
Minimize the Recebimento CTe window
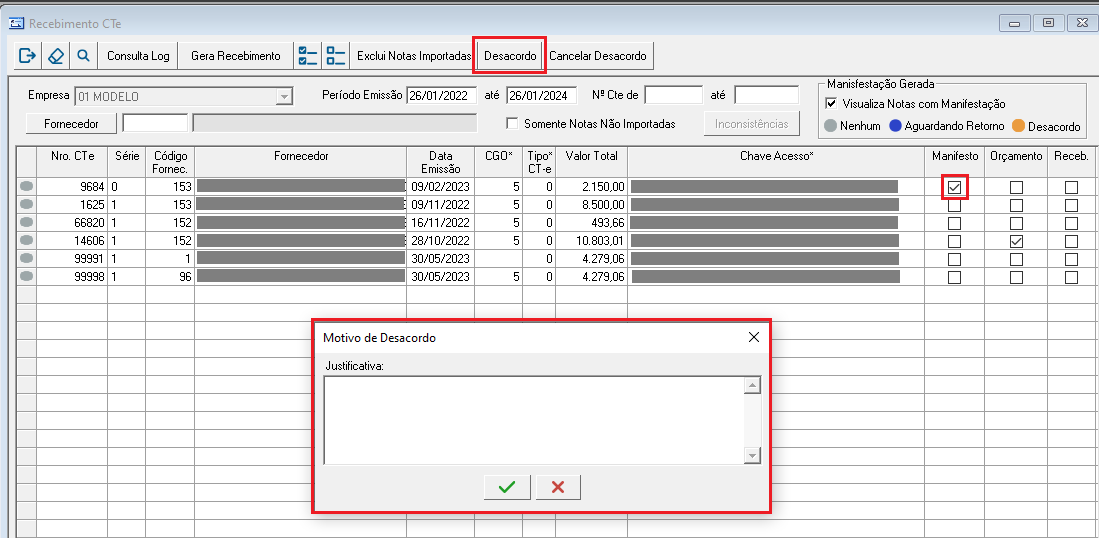coord(1014,23)
